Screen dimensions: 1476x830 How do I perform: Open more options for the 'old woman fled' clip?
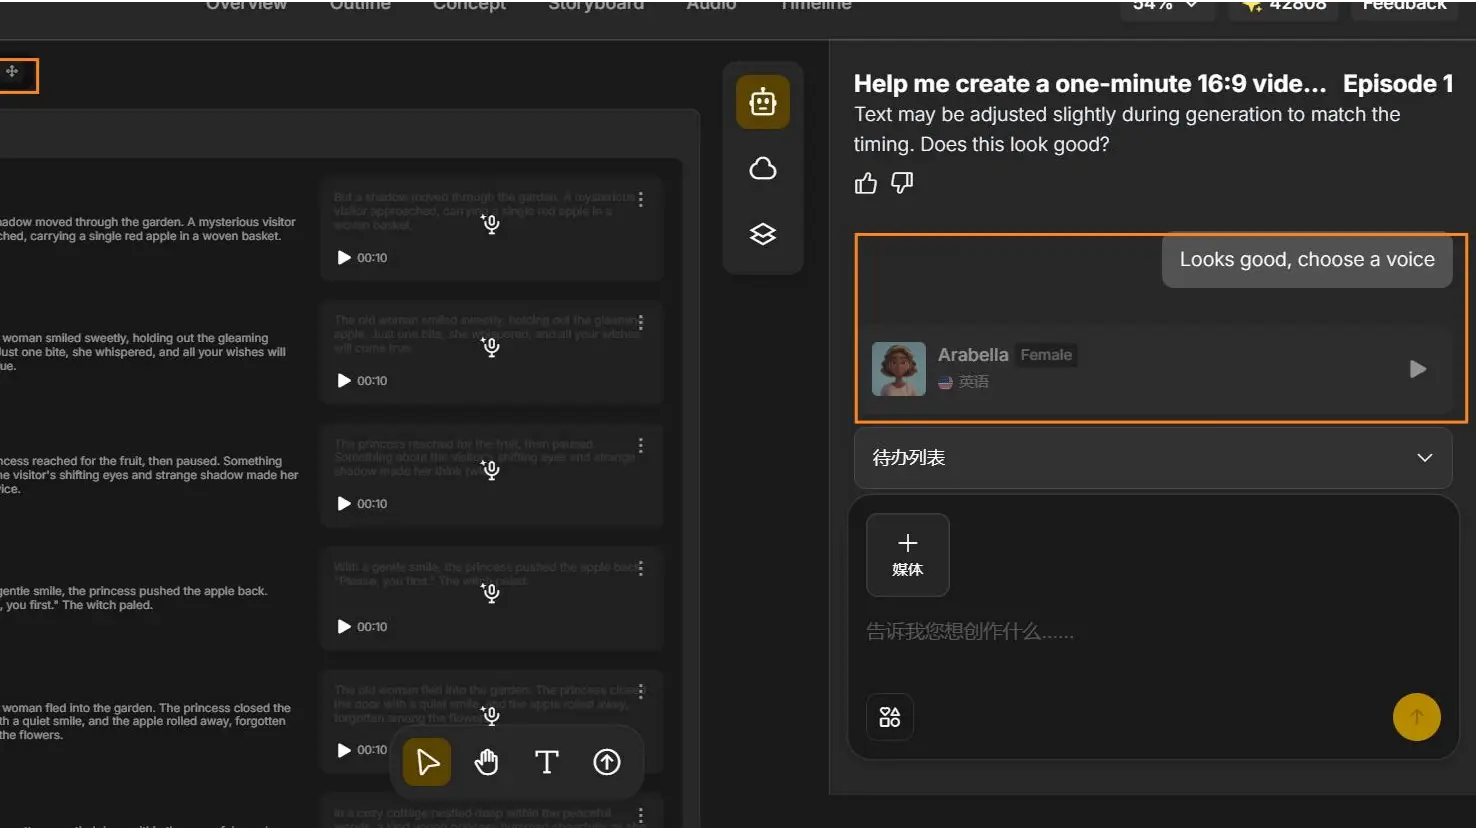click(641, 691)
